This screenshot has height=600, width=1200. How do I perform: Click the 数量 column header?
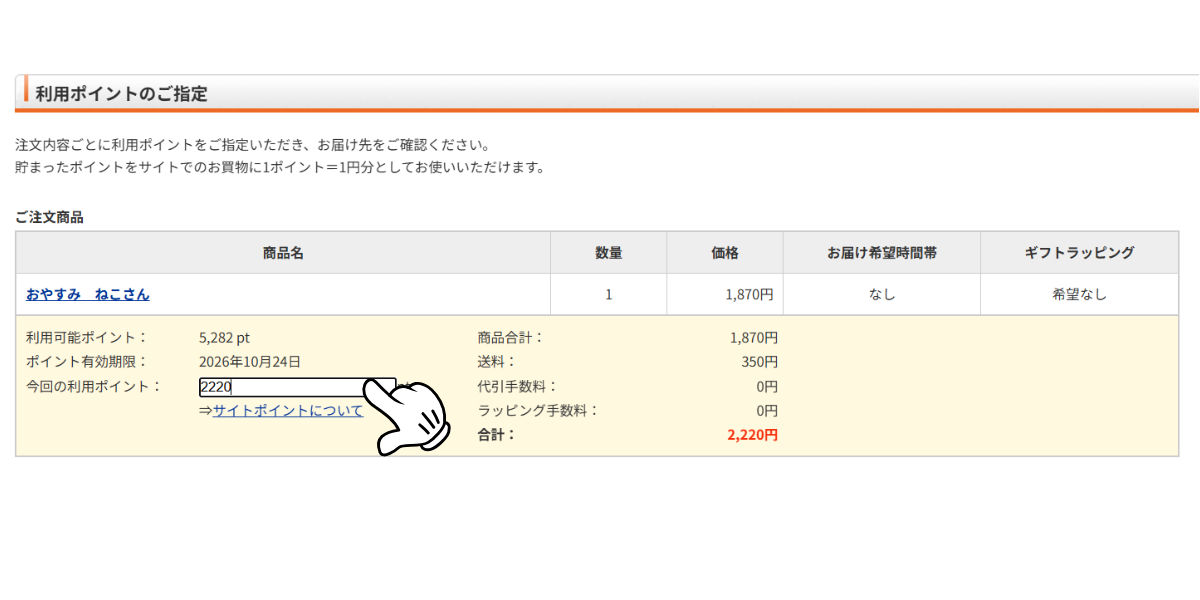point(607,252)
